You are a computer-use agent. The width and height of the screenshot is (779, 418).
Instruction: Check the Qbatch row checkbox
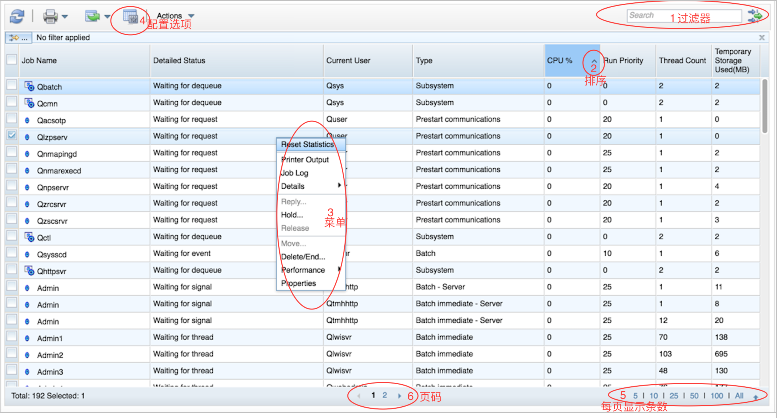(x=11, y=86)
